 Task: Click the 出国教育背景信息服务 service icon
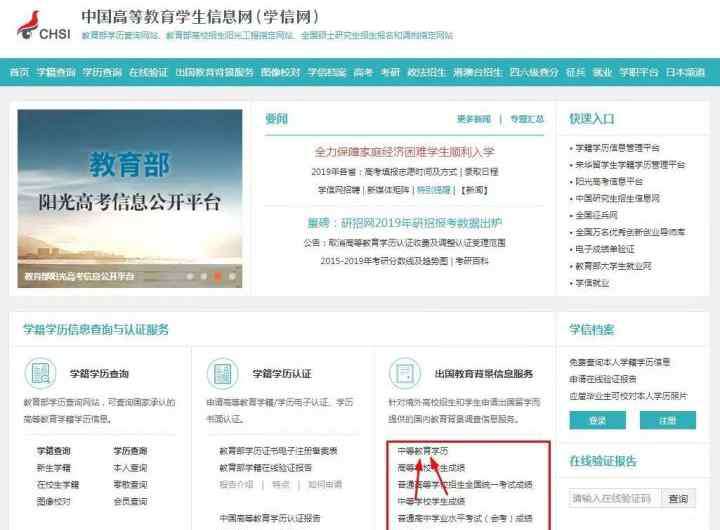(x=405, y=373)
